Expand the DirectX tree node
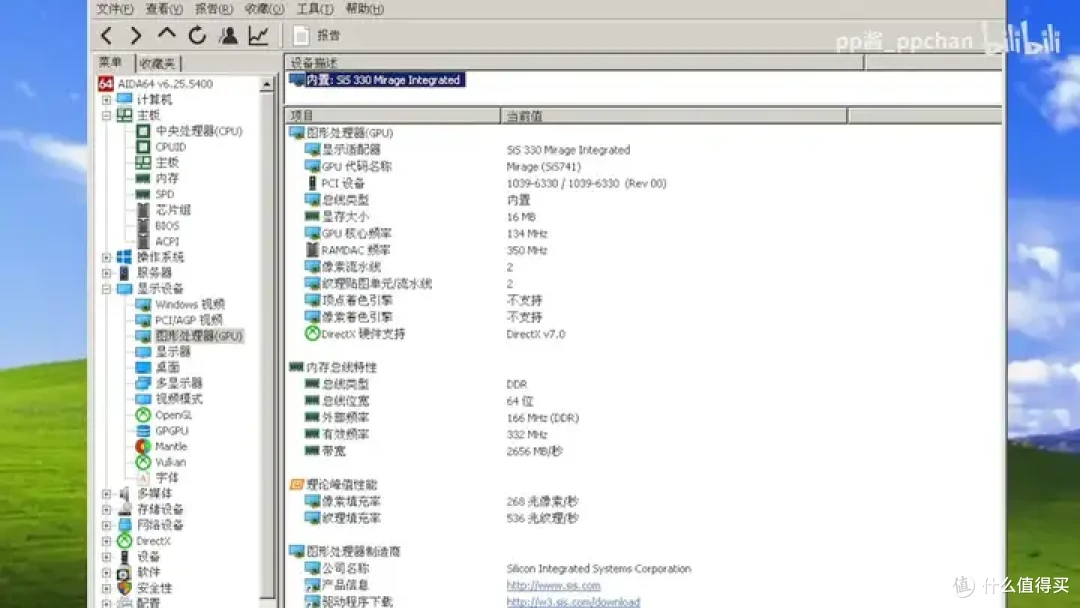Screen dimensions: 1080x608 (x=107, y=541)
